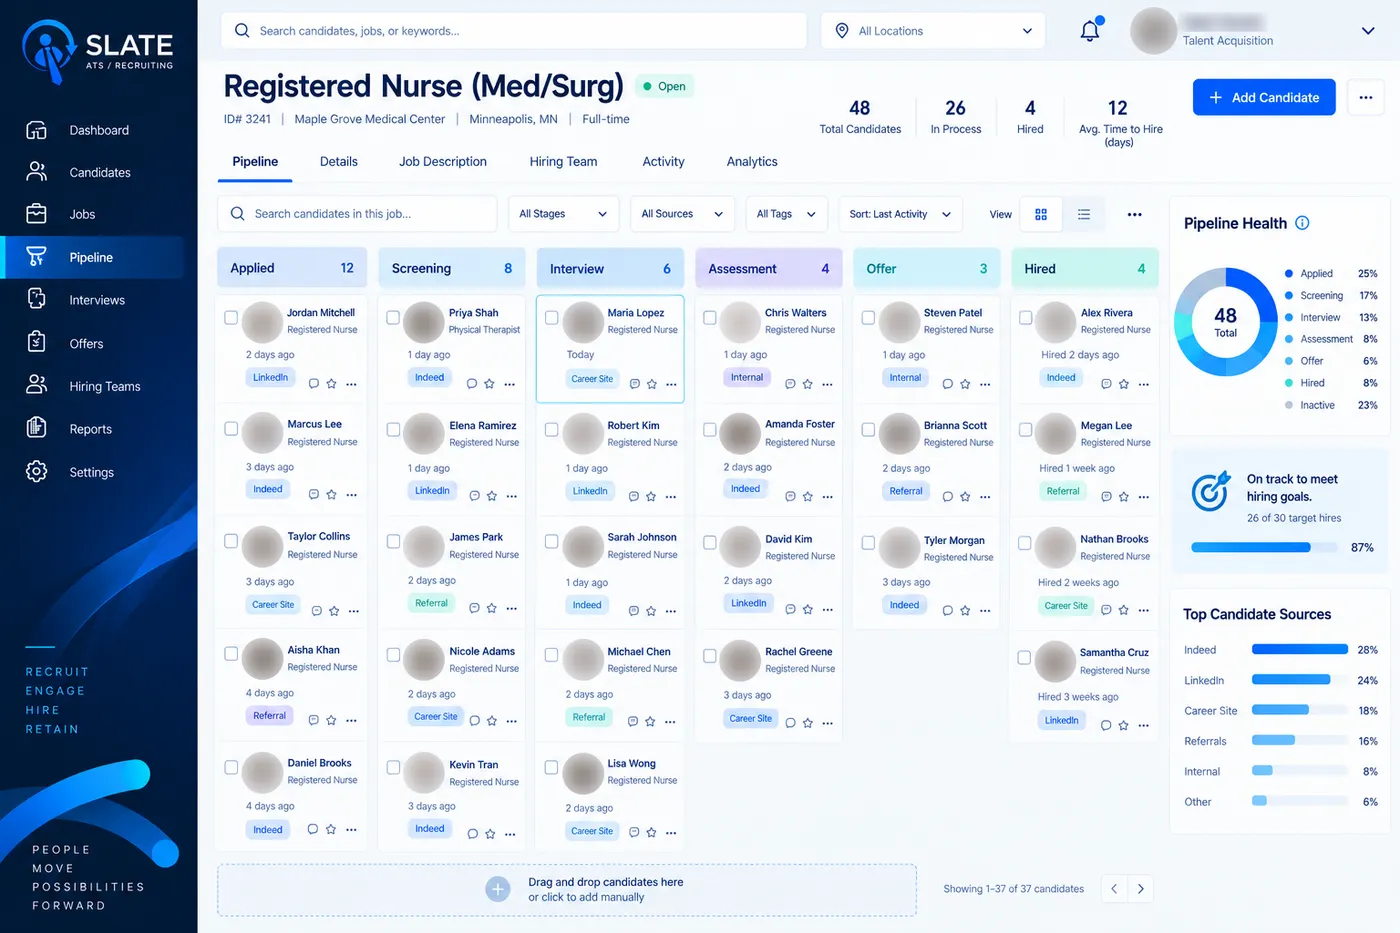Image resolution: width=1400 pixels, height=933 pixels.
Task: Tick the checkbox for Tyler Morgan
Action: click(868, 543)
